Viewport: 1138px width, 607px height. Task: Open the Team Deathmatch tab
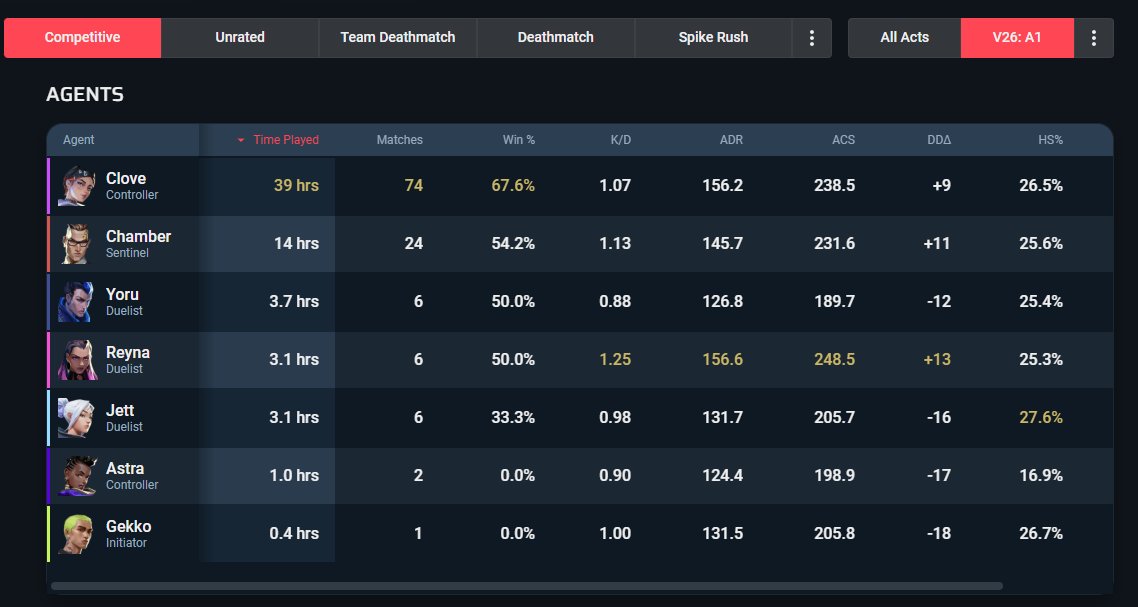tap(398, 38)
